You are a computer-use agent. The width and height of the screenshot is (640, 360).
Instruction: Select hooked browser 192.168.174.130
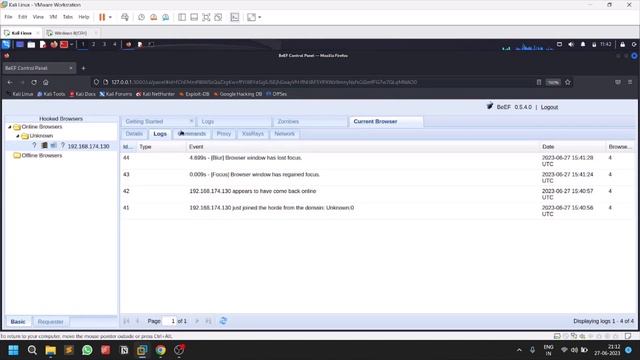click(88, 146)
